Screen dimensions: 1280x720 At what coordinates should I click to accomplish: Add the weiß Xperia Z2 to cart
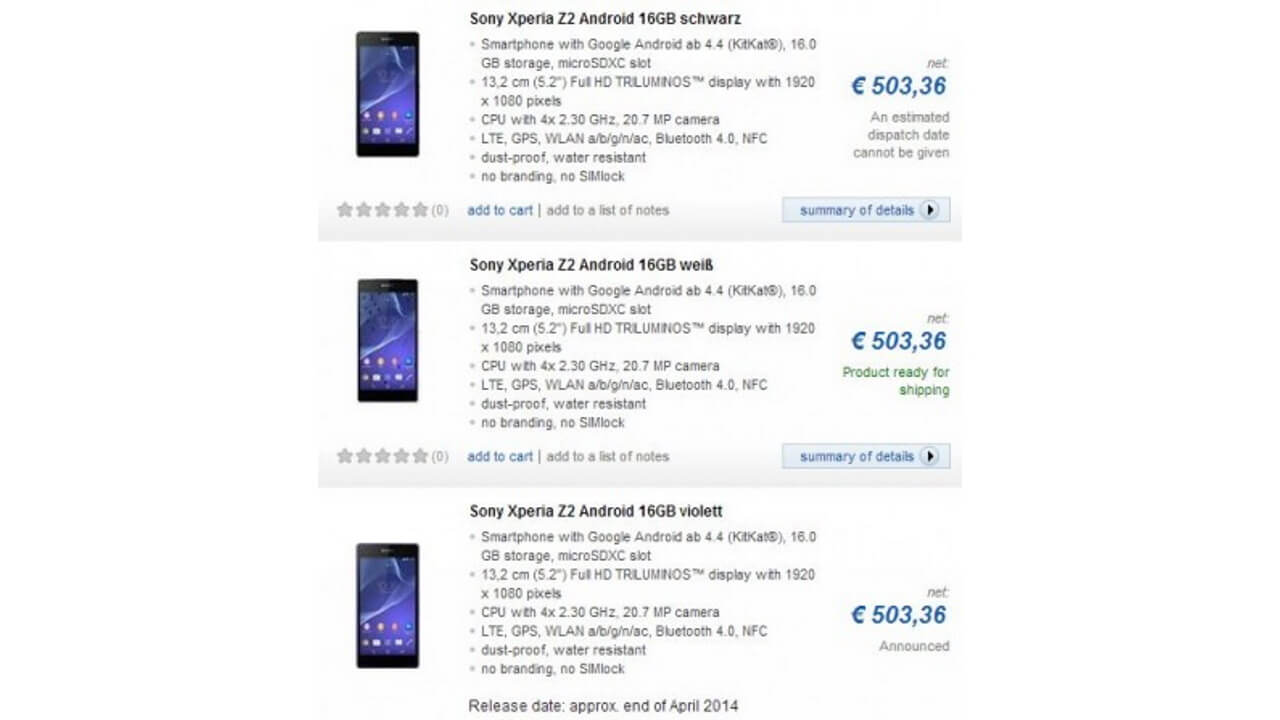click(499, 456)
